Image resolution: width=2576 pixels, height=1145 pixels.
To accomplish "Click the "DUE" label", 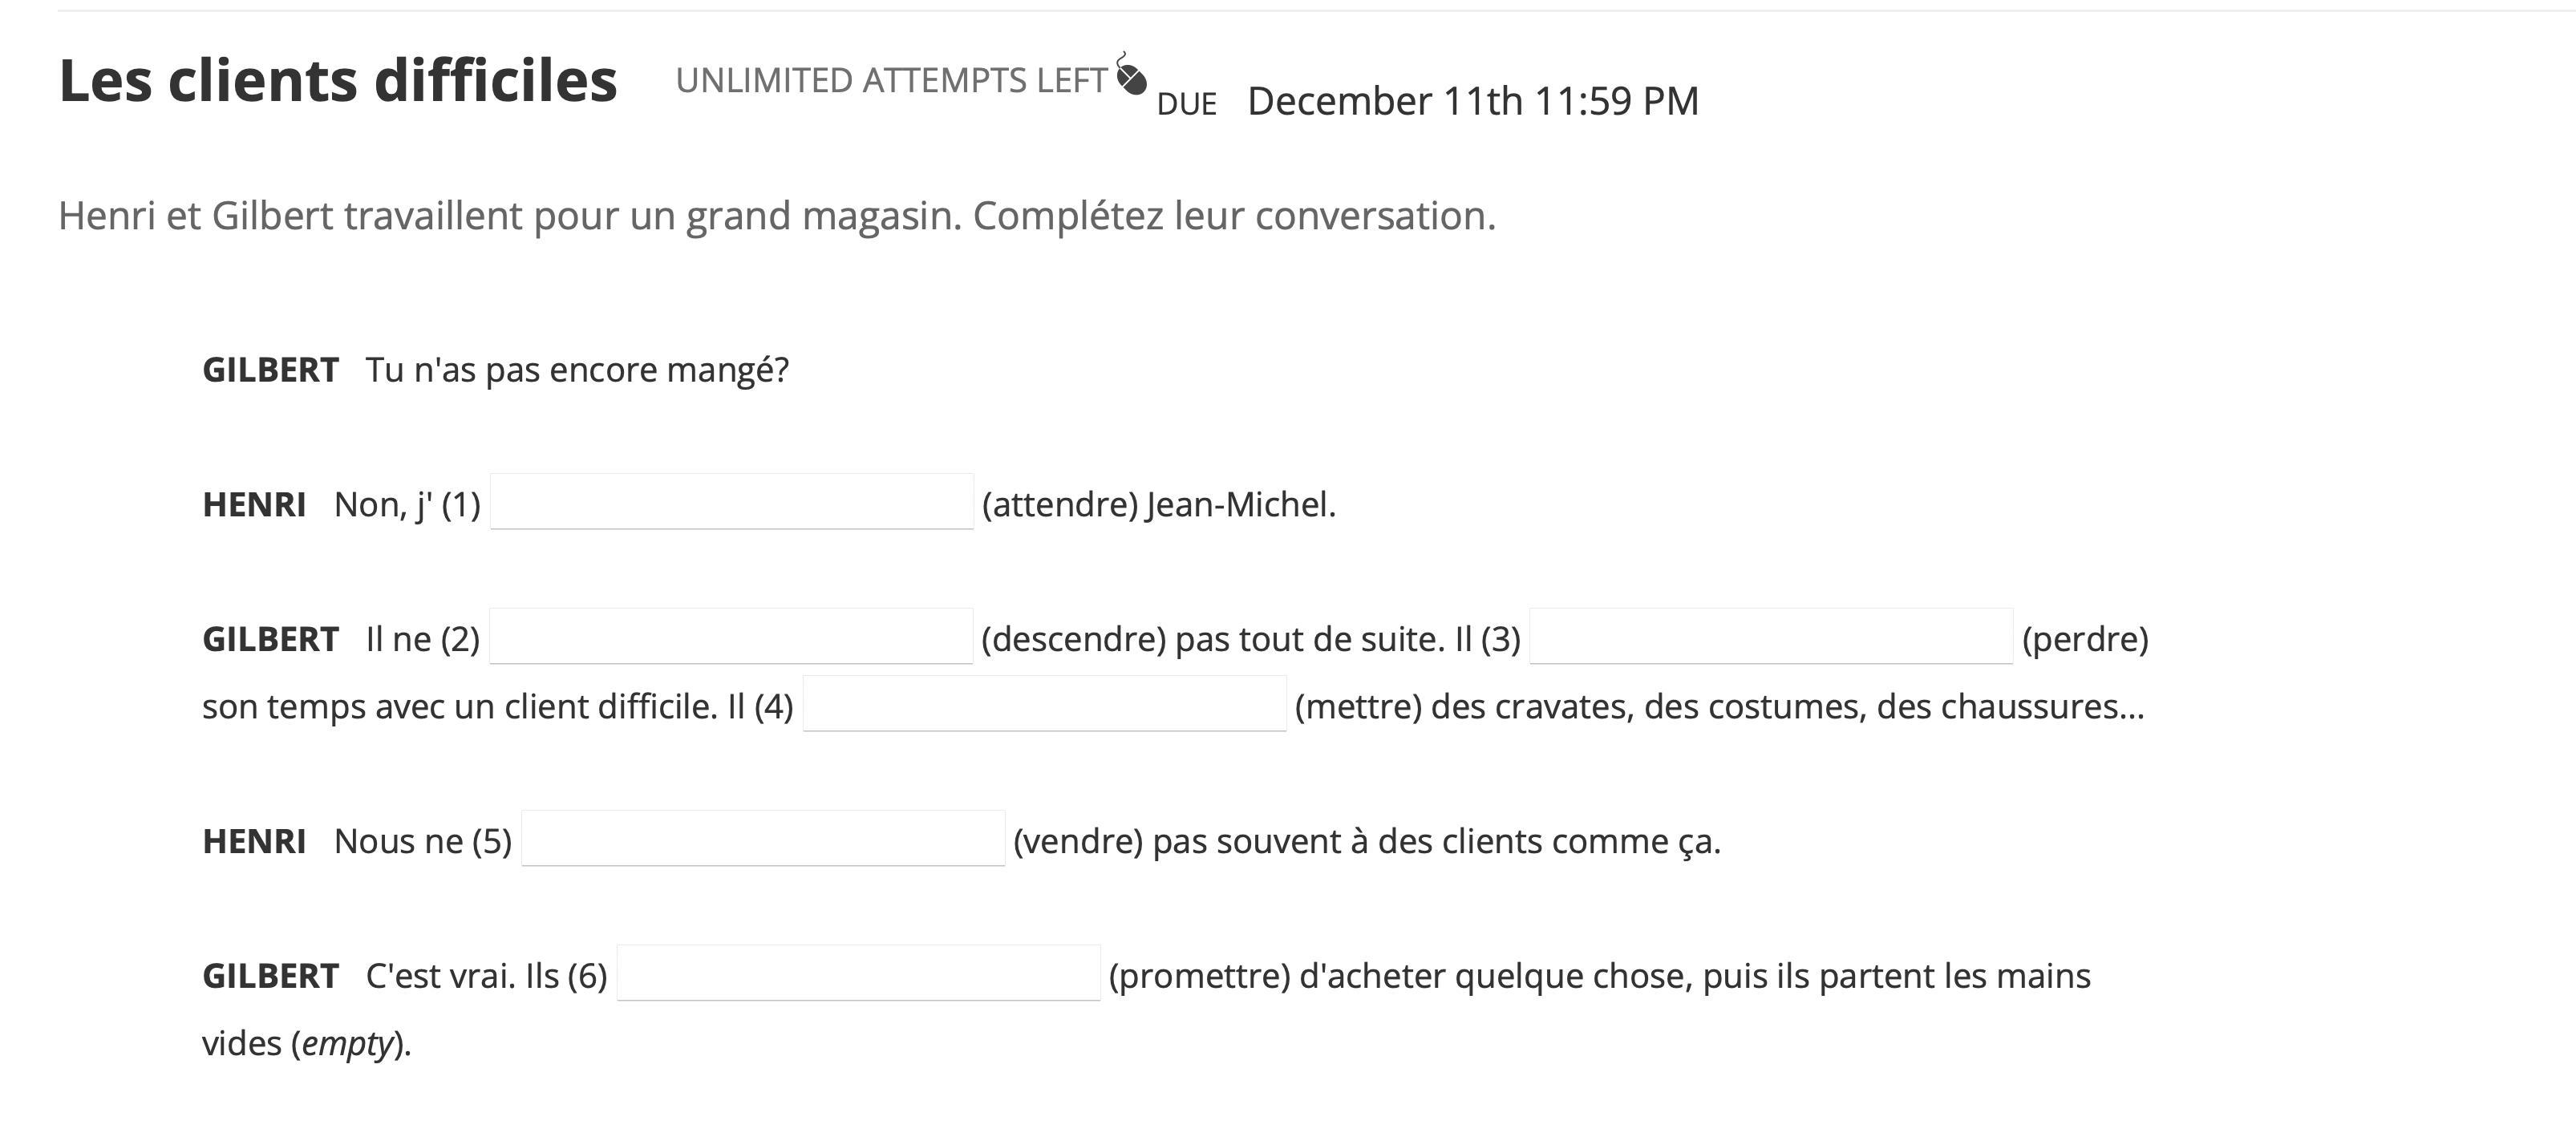I will click(x=1186, y=104).
